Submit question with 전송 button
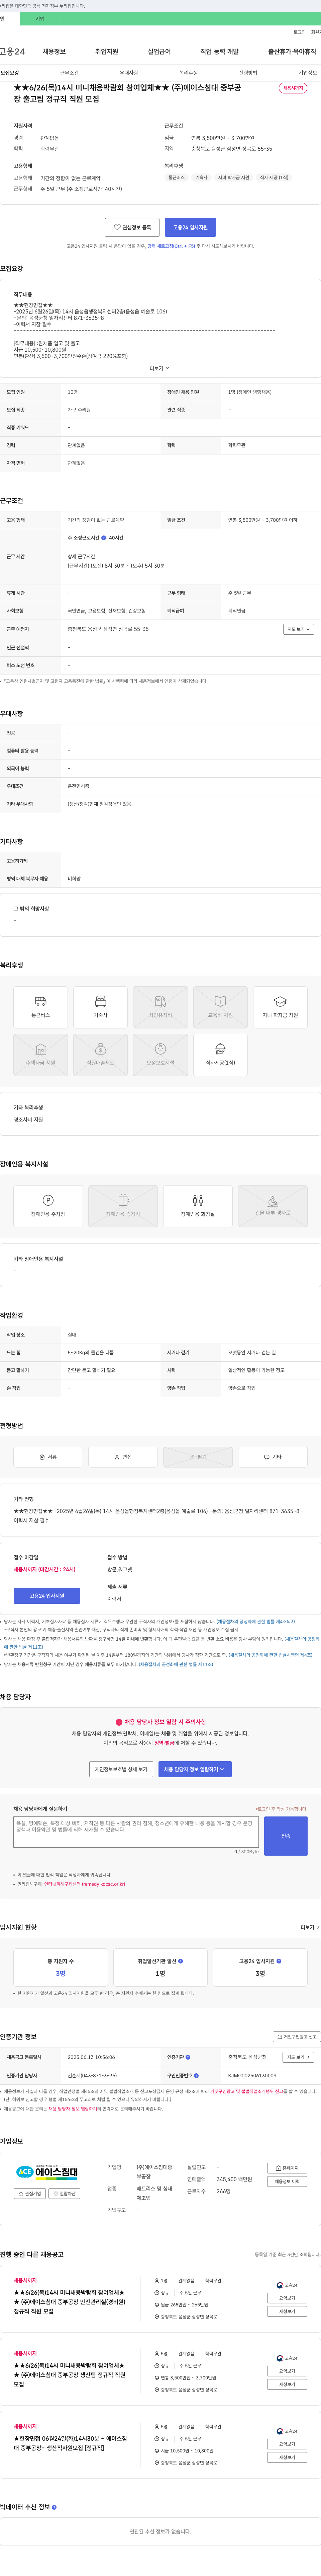Viewport: 321px width, 2576px height. point(286,1836)
